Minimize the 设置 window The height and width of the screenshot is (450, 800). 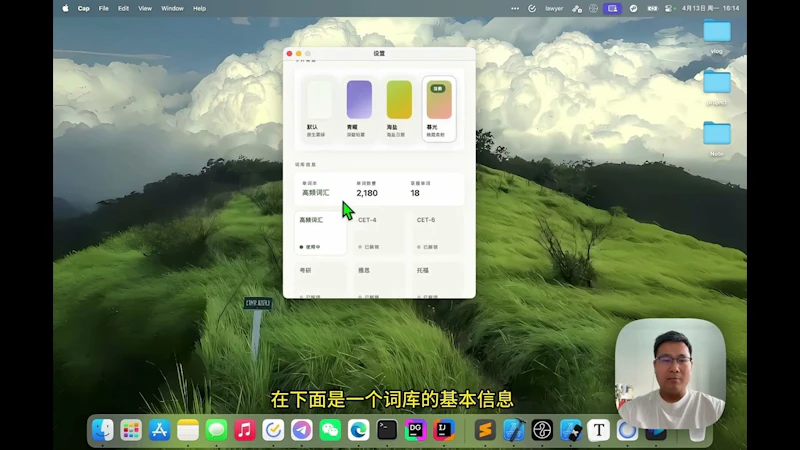click(x=298, y=54)
